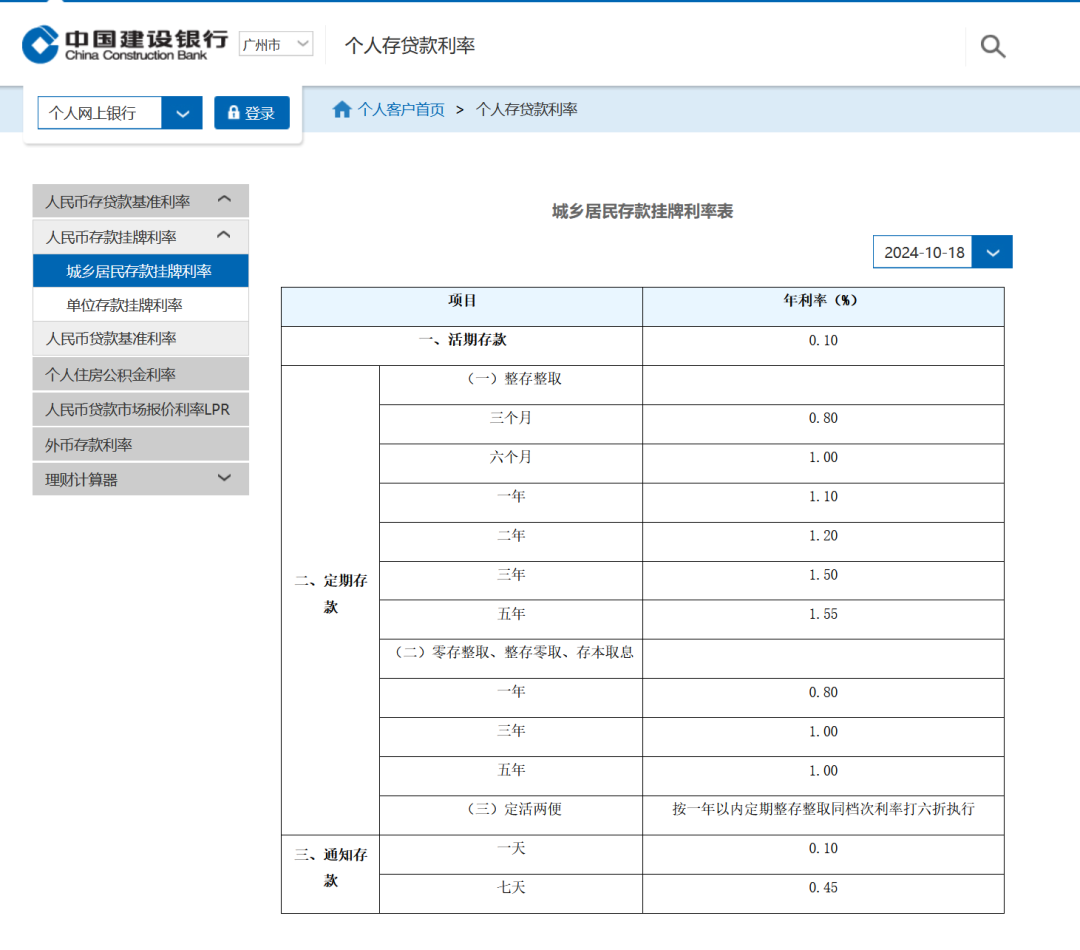Click the magnifying glass search icon
1080x950 pixels.
[992, 46]
